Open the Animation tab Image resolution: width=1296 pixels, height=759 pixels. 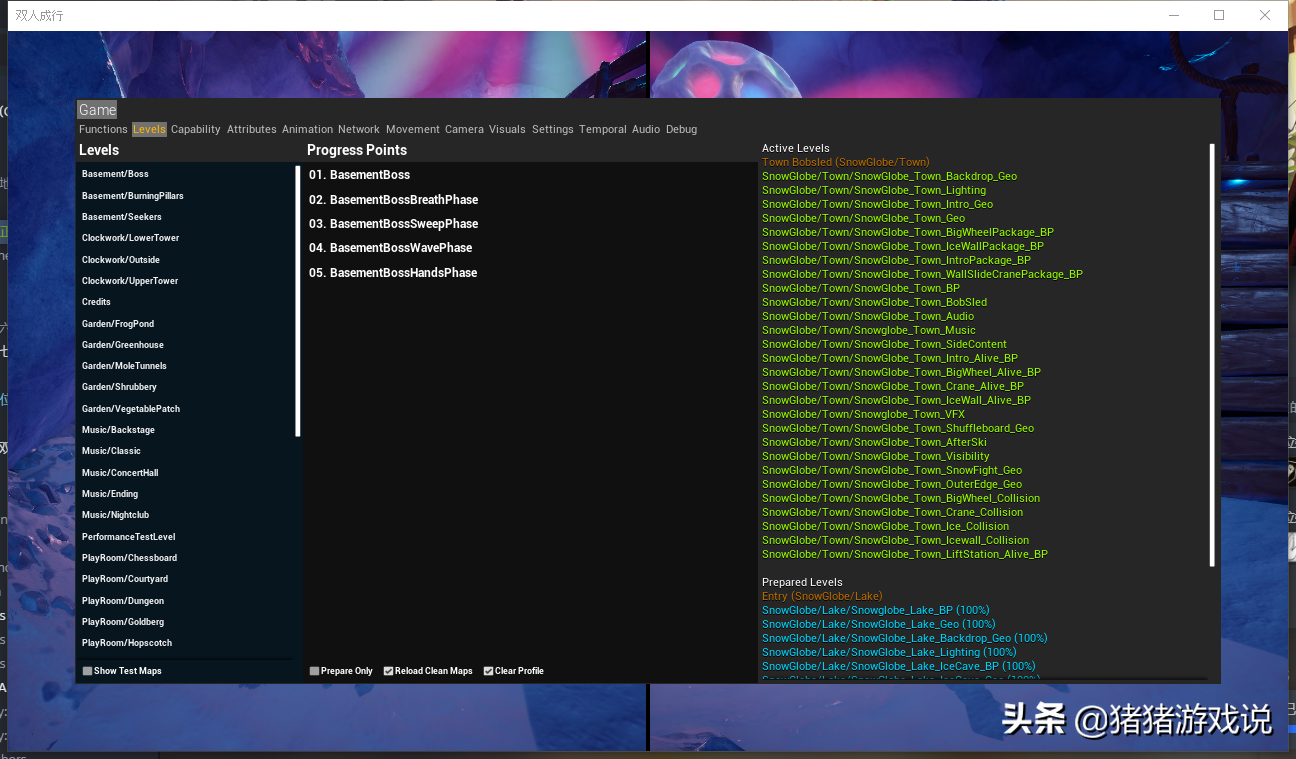(x=307, y=129)
